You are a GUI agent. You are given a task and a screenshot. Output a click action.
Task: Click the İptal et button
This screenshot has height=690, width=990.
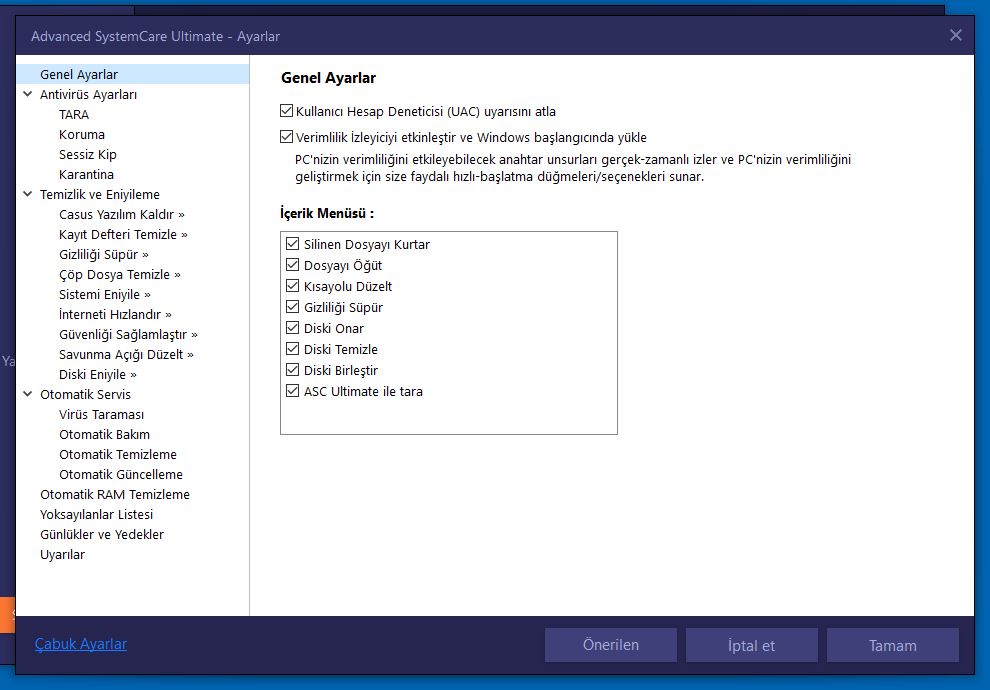[x=751, y=645]
